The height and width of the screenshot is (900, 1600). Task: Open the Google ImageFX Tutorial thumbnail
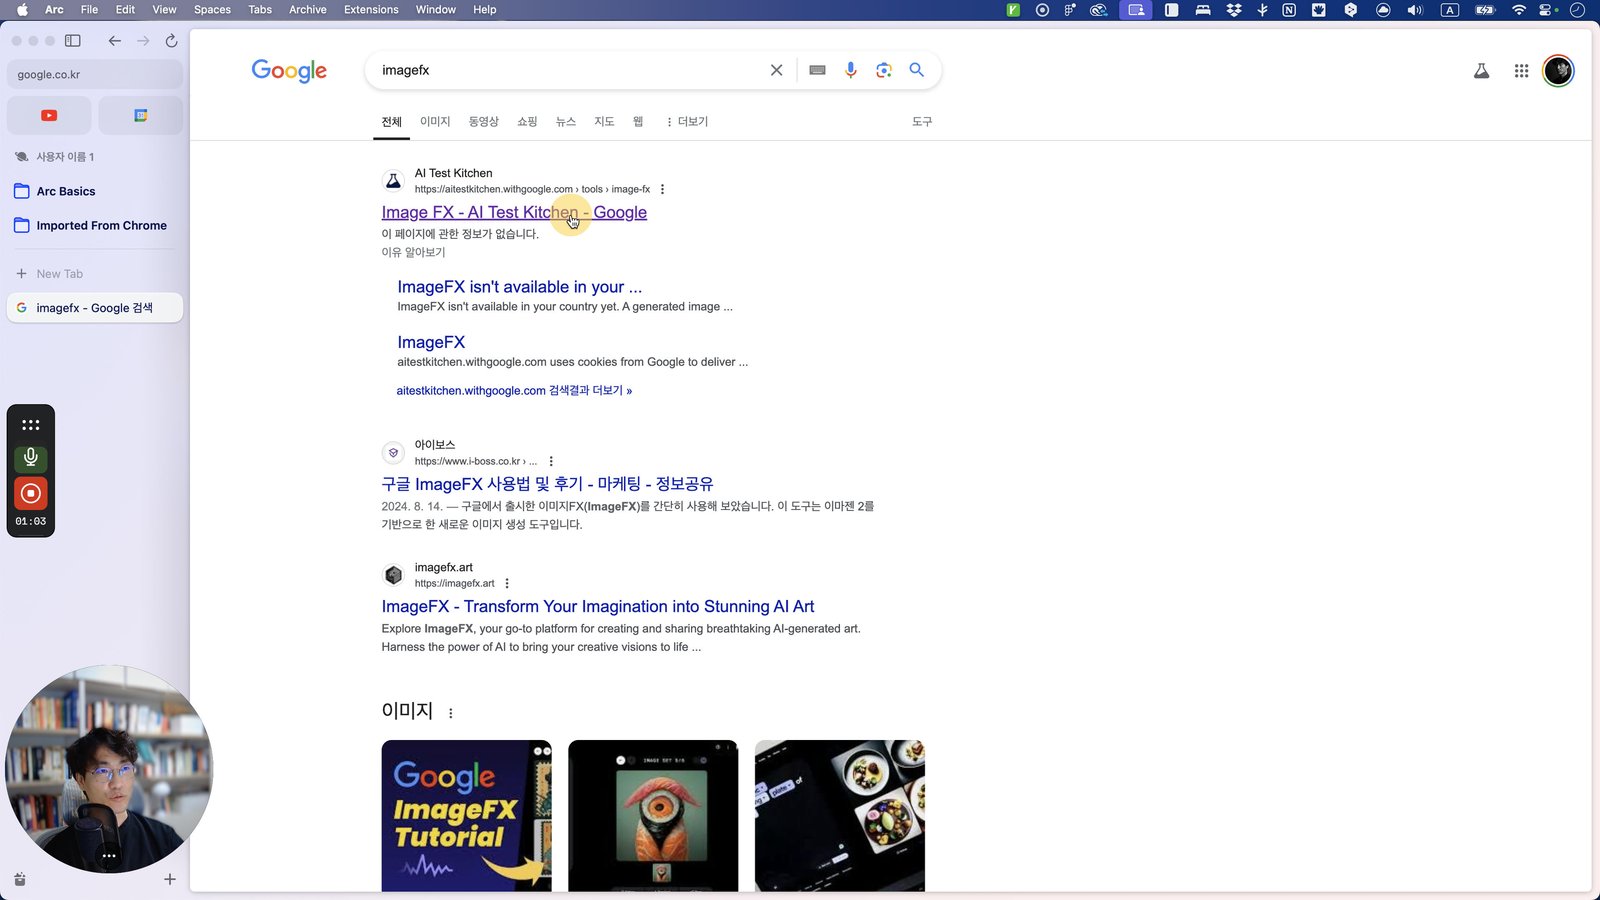click(x=466, y=816)
